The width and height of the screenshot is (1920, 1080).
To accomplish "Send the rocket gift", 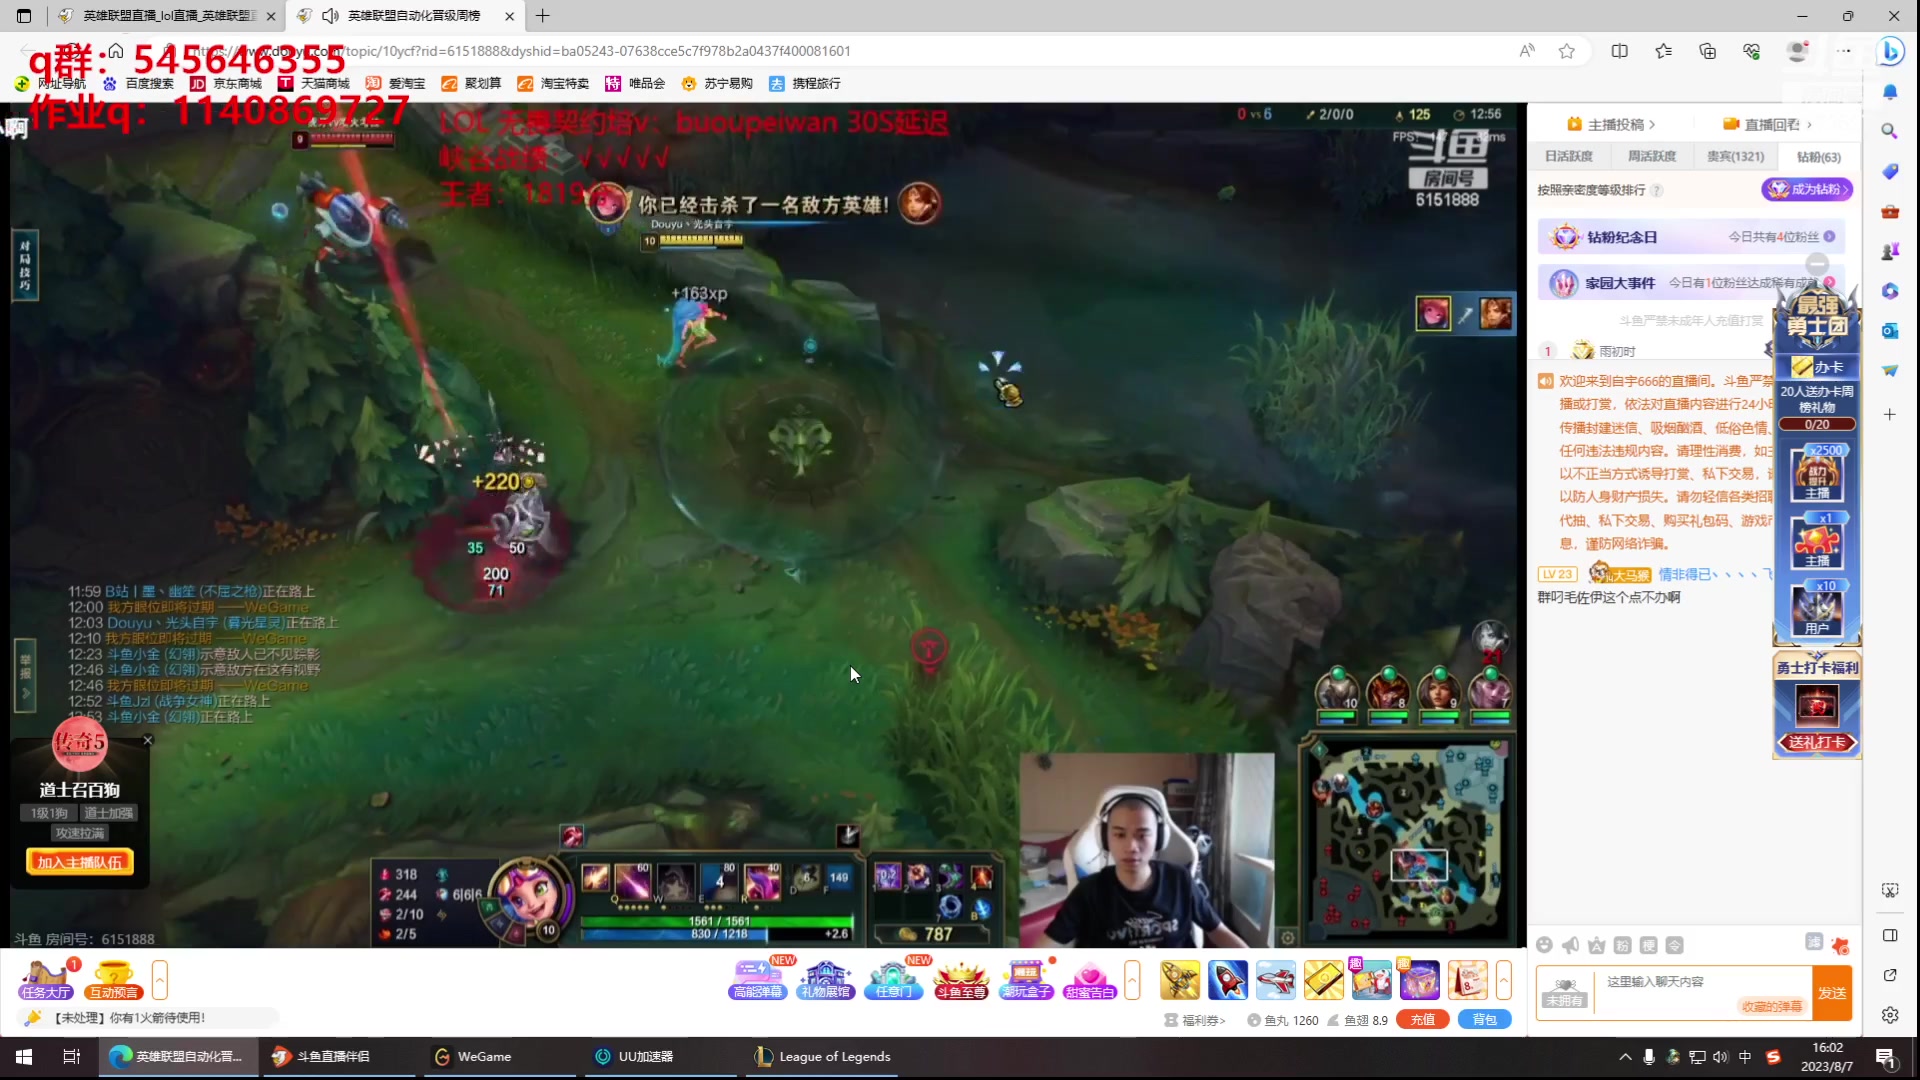I will [1227, 980].
